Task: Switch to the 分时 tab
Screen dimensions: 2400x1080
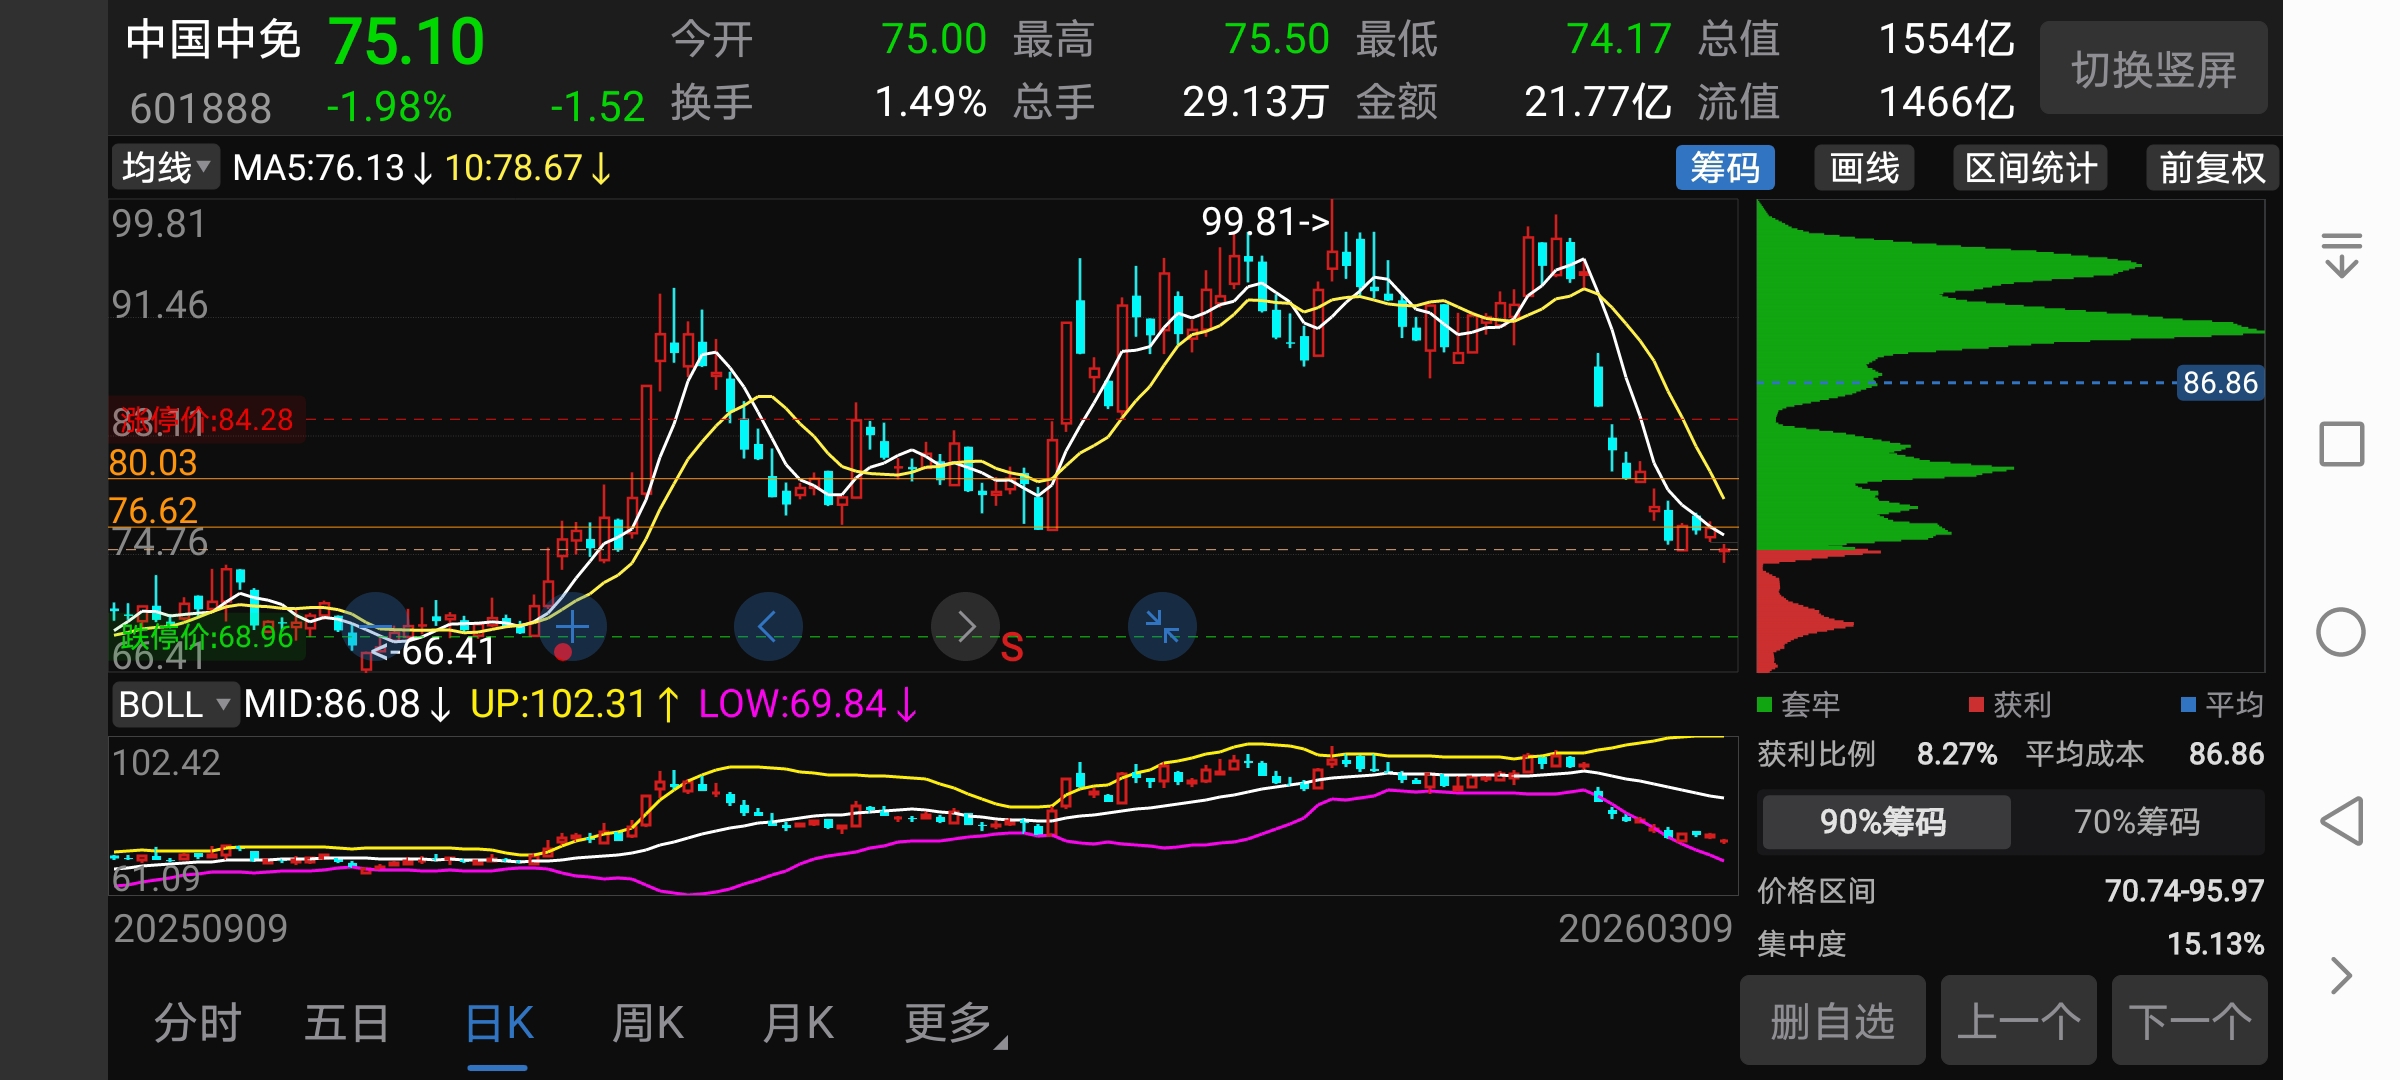Action: pos(197,1024)
